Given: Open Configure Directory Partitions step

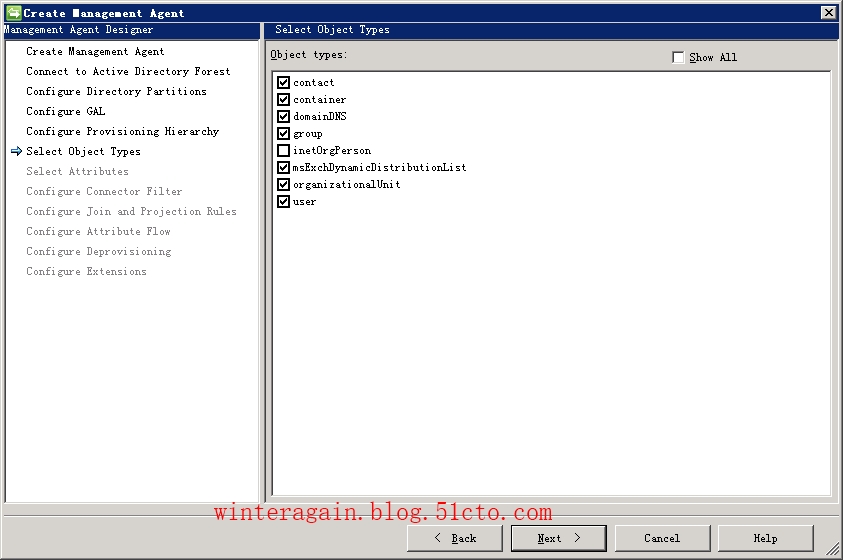Looking at the screenshot, I should (x=116, y=91).
